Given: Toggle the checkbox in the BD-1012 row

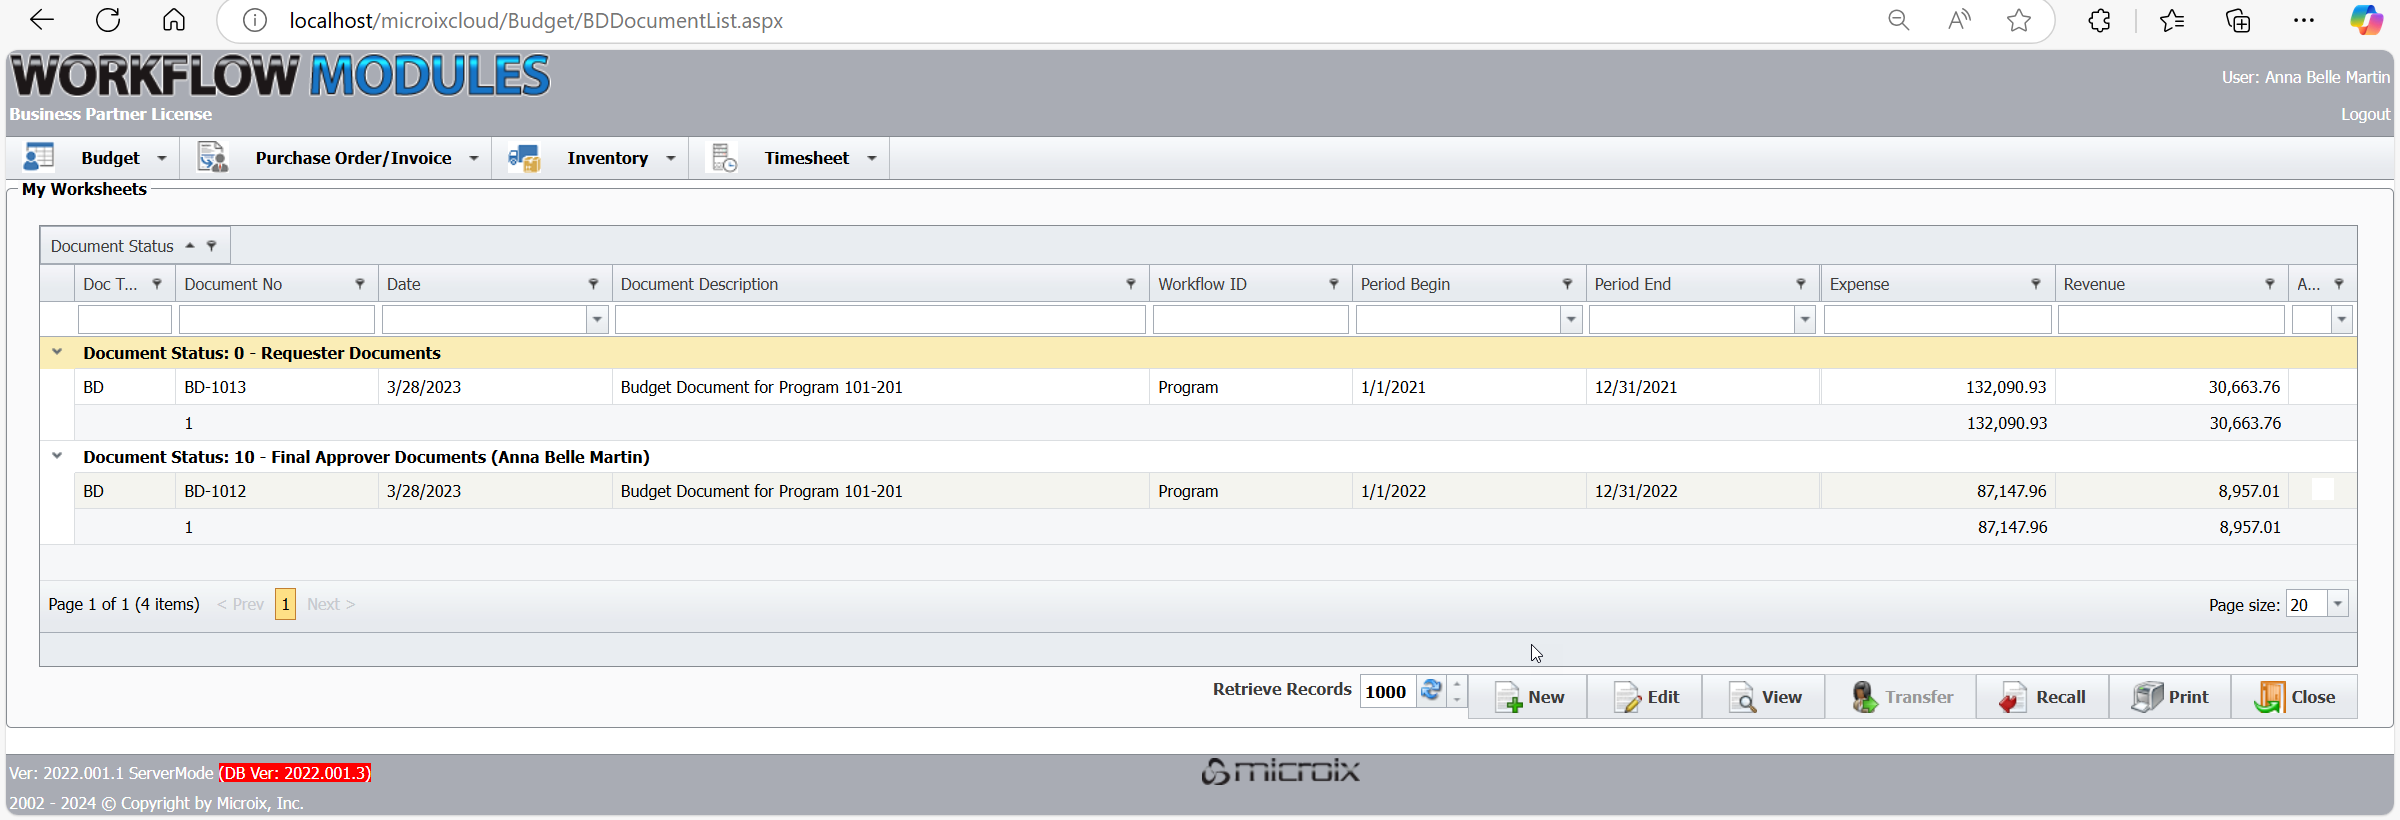Looking at the screenshot, I should tap(2323, 490).
